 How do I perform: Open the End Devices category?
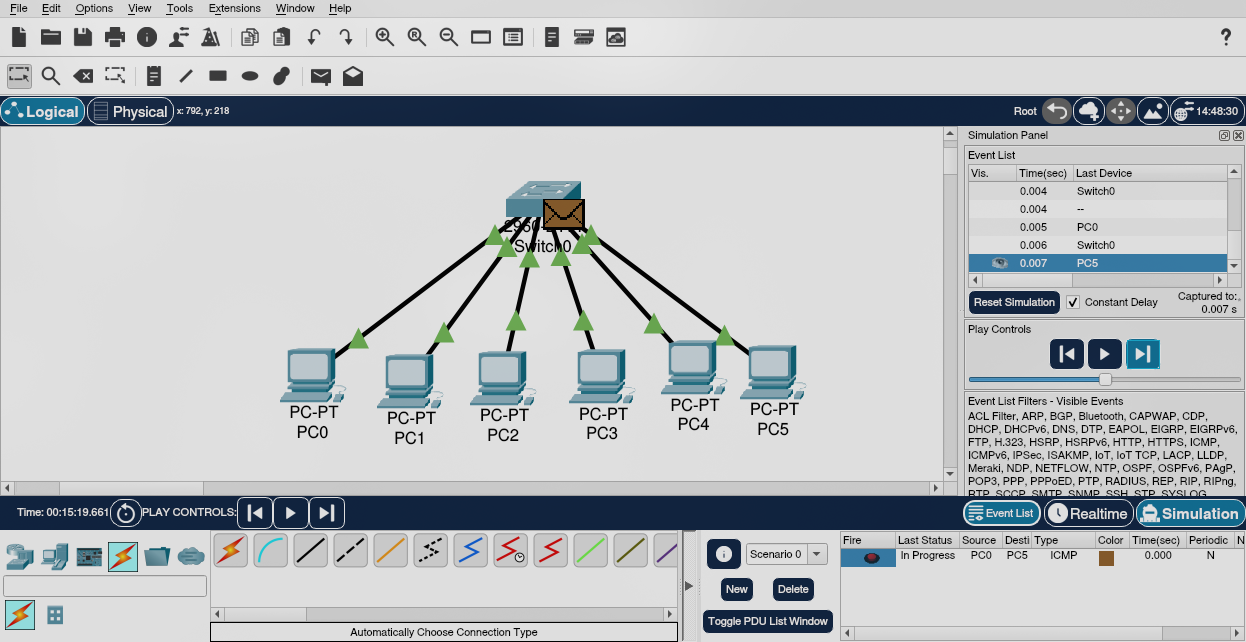click(x=55, y=556)
